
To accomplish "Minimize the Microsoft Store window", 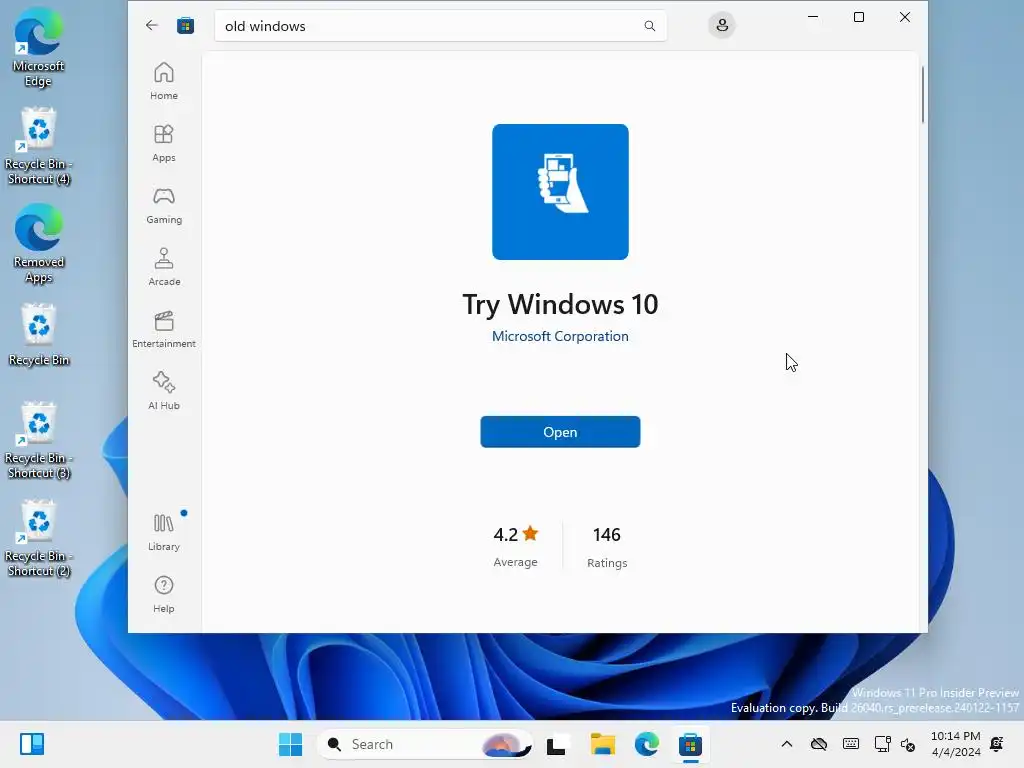I will tap(813, 17).
